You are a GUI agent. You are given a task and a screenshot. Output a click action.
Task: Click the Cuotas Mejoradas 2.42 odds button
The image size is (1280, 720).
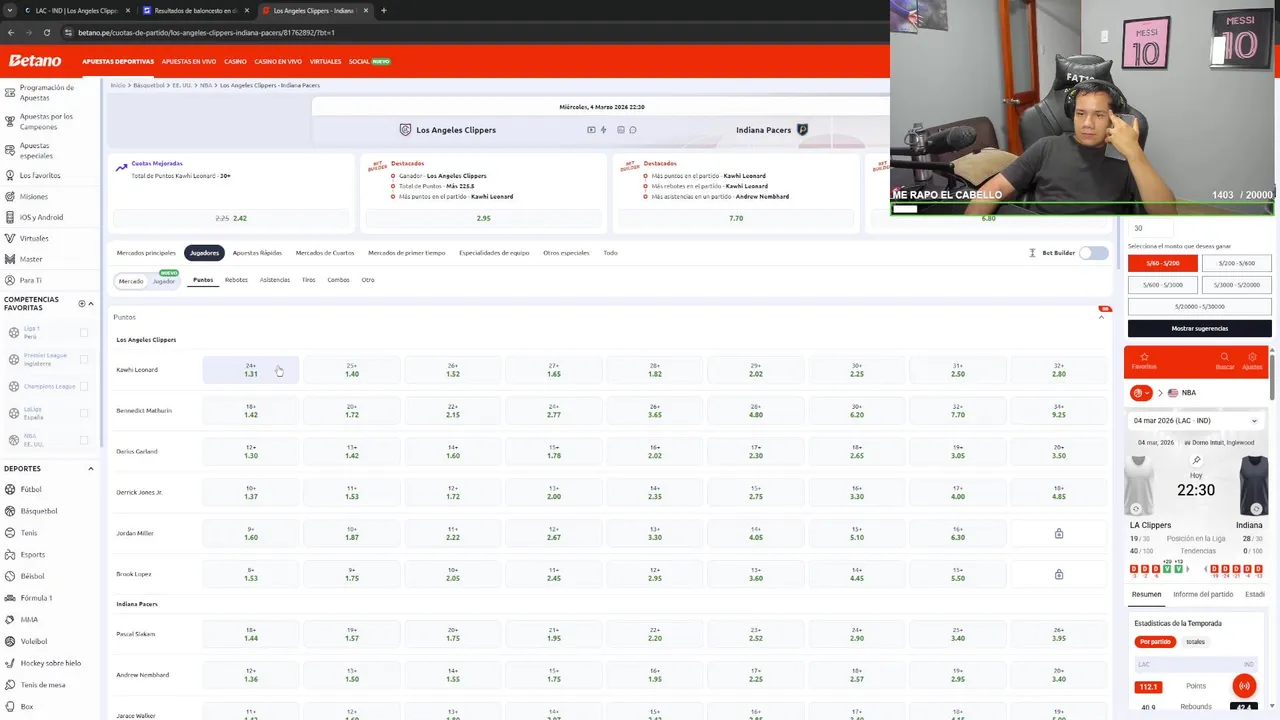pyautogui.click(x=232, y=218)
